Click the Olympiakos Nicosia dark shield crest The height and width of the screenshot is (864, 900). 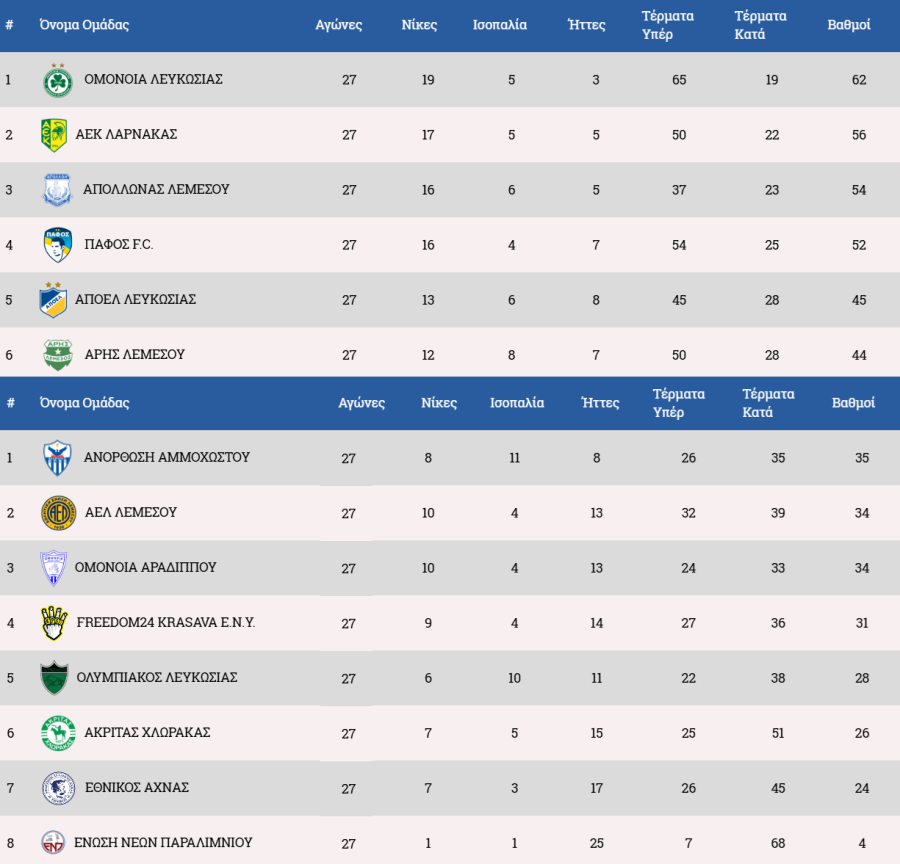(x=54, y=678)
